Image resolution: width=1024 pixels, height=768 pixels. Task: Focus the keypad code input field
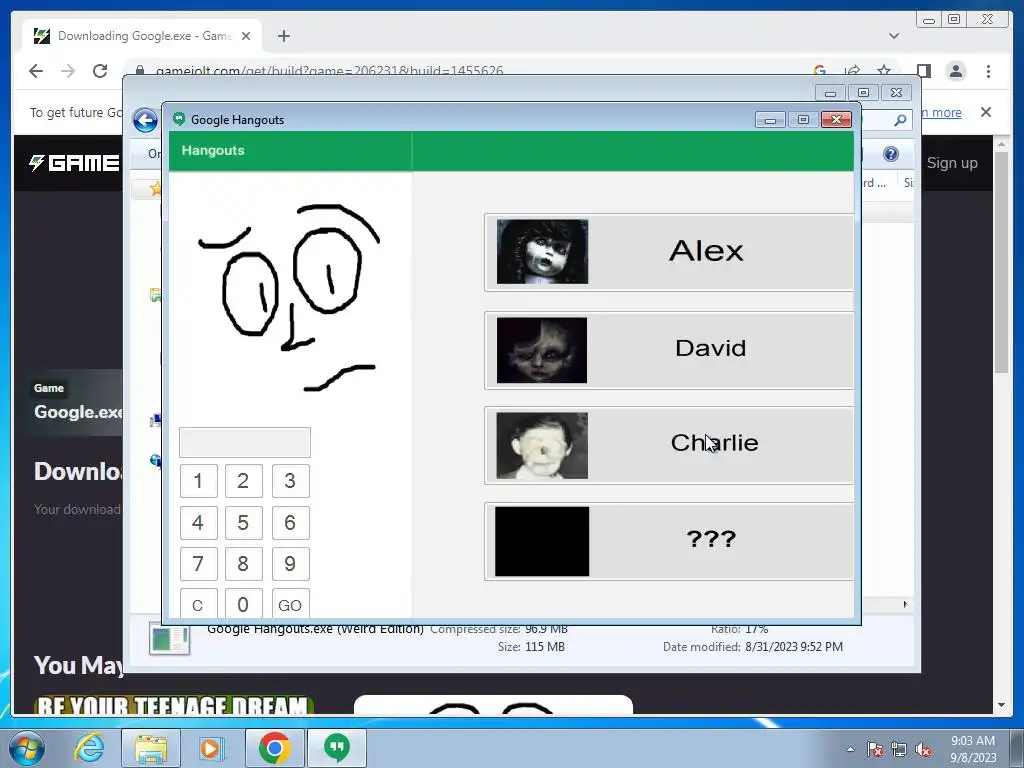[x=245, y=443]
